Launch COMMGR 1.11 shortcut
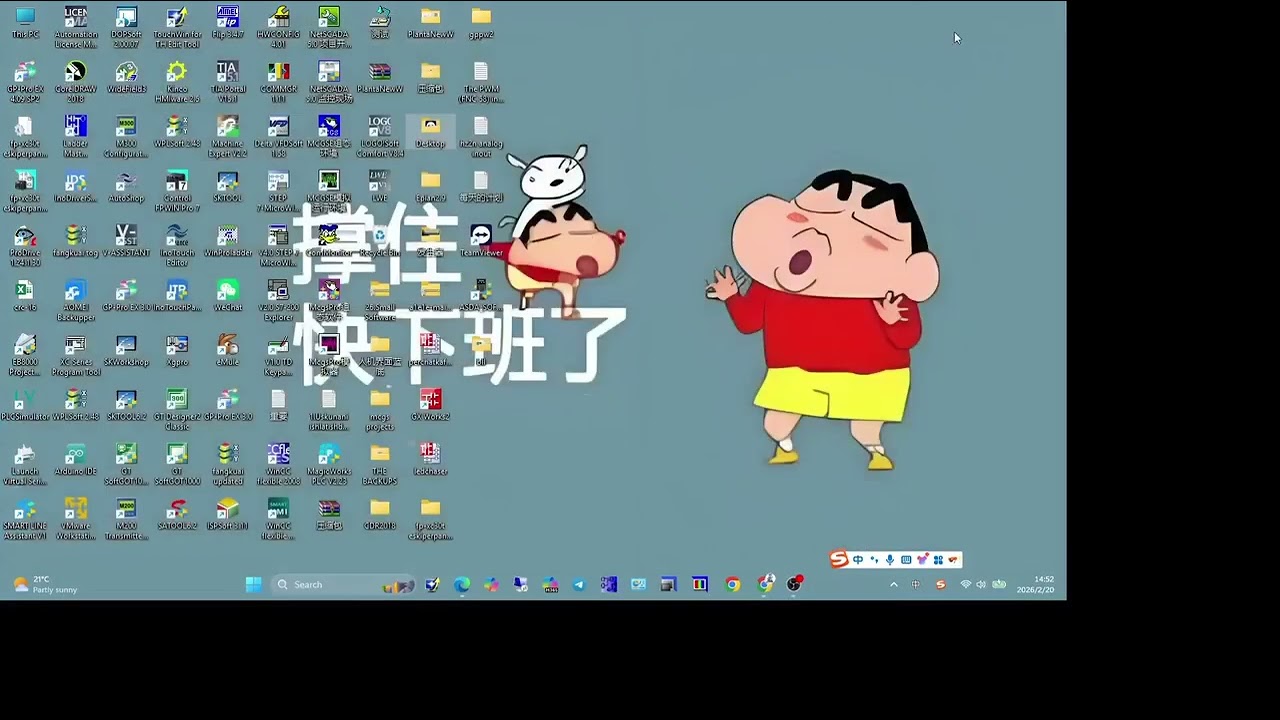Screen dimensions: 1280x720 (278, 82)
